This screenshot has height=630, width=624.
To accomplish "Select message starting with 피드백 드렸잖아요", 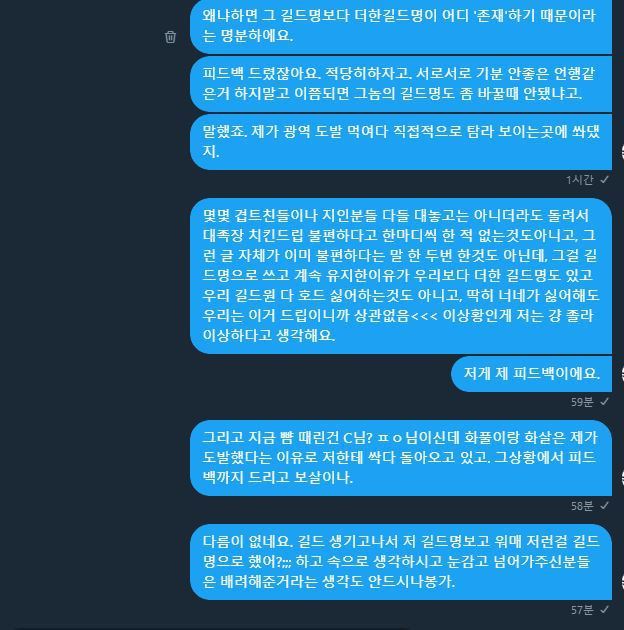I will (401, 84).
